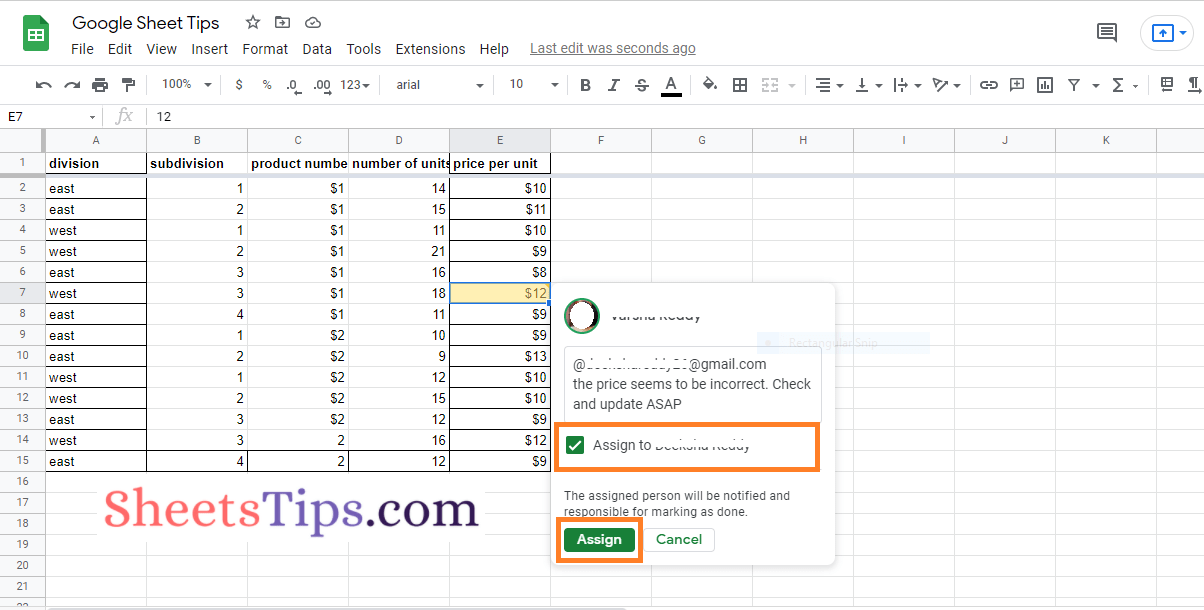Click the Assign button
Image resolution: width=1204 pixels, height=610 pixels.
(599, 539)
